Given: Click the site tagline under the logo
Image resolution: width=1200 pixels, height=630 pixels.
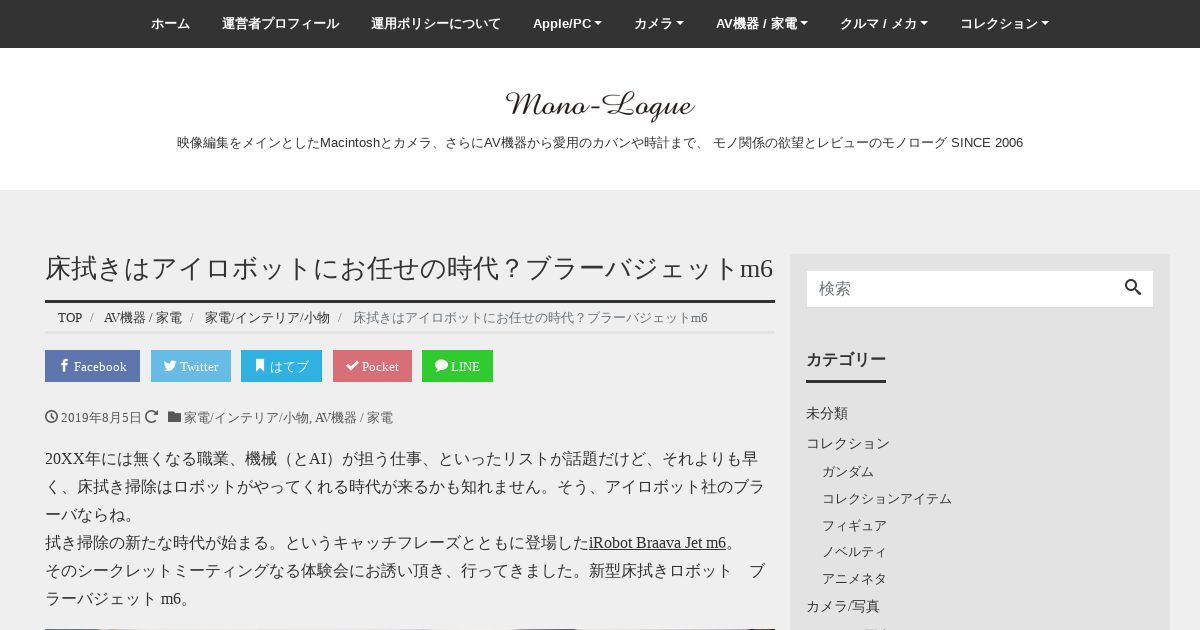Looking at the screenshot, I should pyautogui.click(x=600, y=143).
